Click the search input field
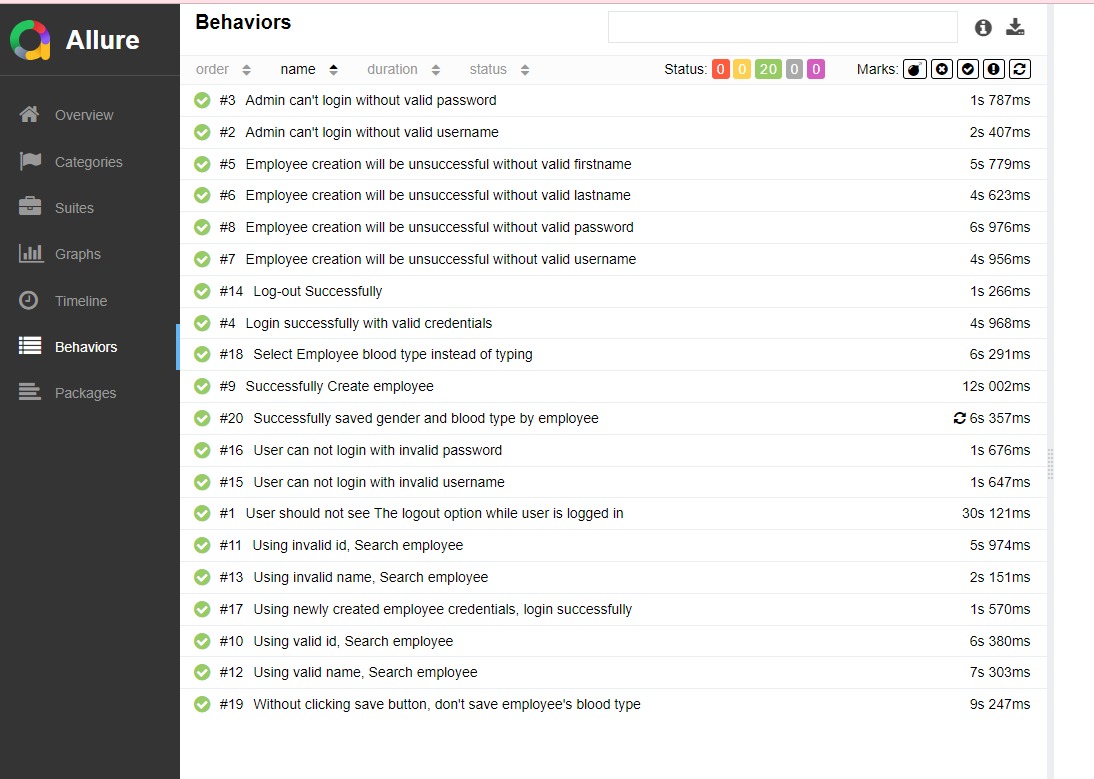The height and width of the screenshot is (779, 1094). coord(782,27)
